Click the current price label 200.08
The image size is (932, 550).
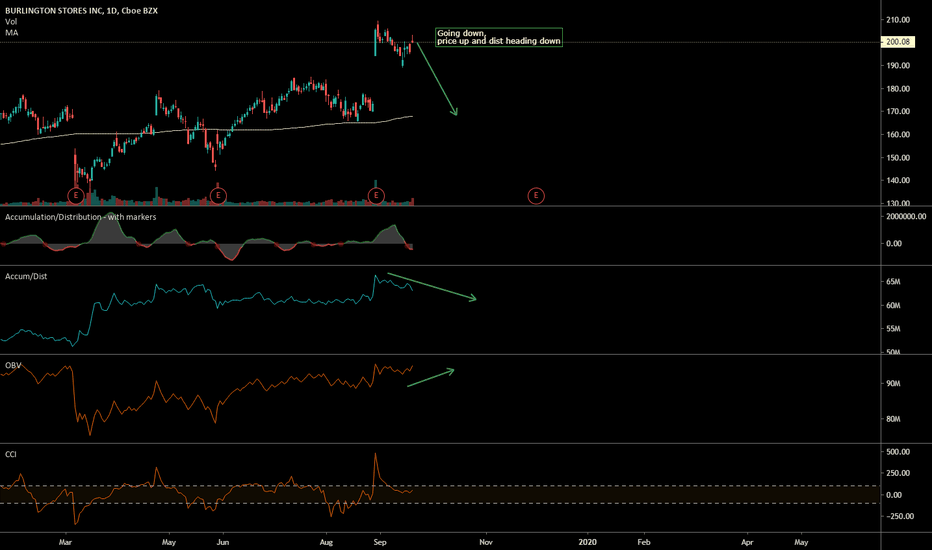click(898, 42)
